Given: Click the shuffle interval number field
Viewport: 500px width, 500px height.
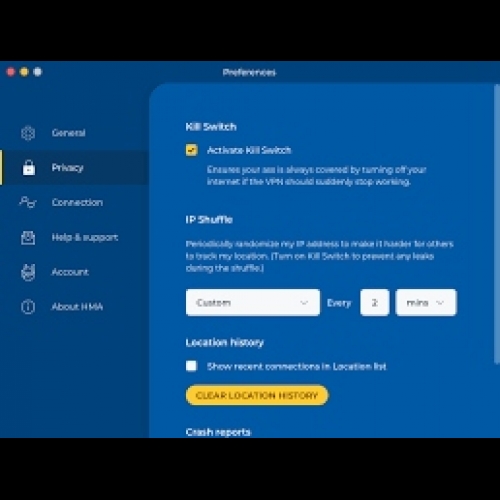Looking at the screenshot, I should click(375, 303).
